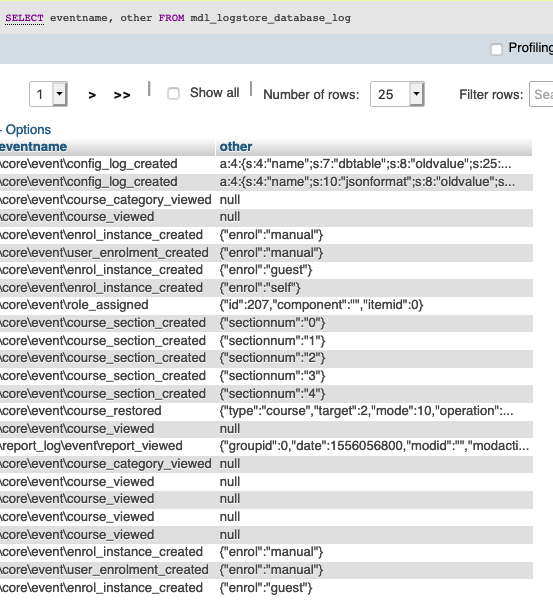Go to the next page with >

click(92, 95)
